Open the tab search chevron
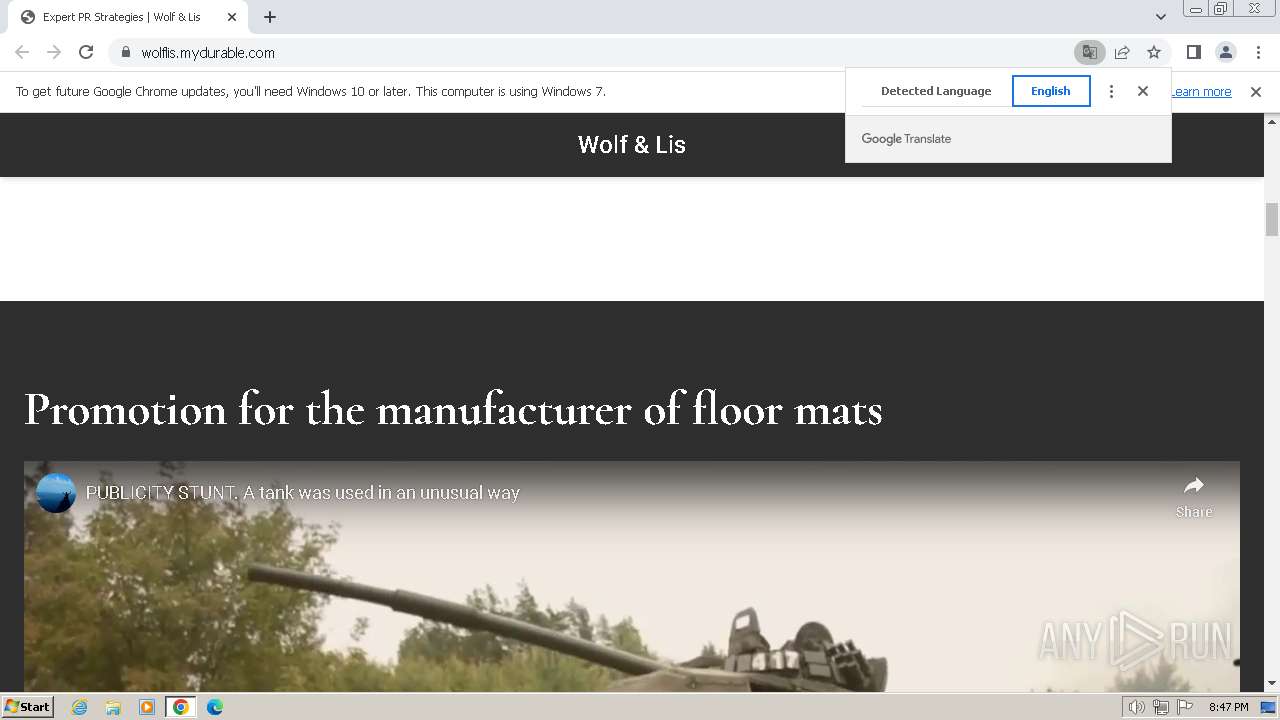The image size is (1280, 720). [x=1160, y=17]
